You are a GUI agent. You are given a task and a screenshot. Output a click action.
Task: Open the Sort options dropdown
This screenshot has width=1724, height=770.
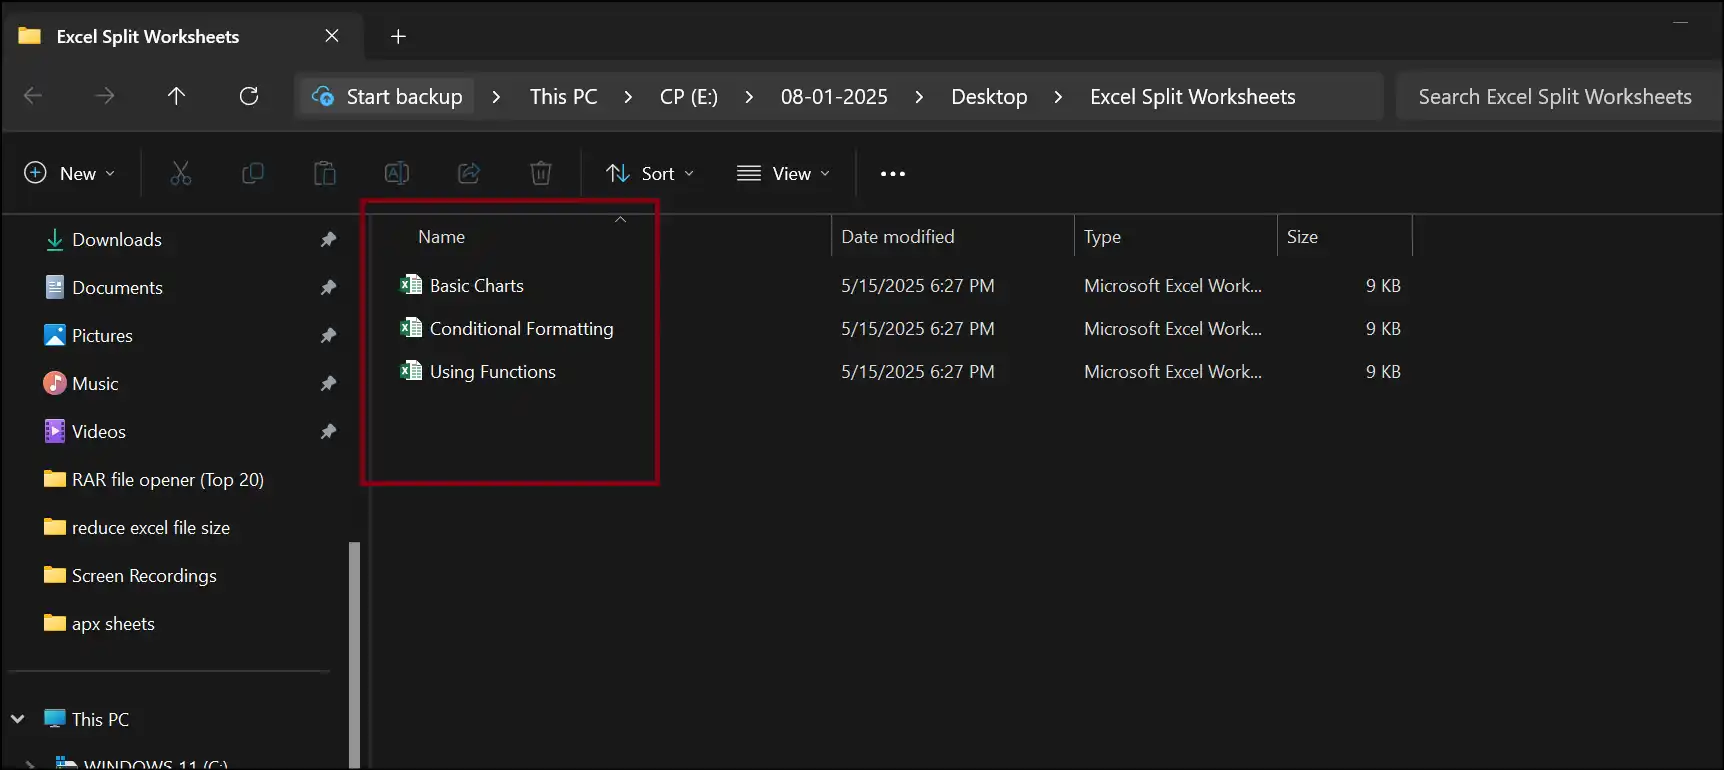[x=650, y=173]
